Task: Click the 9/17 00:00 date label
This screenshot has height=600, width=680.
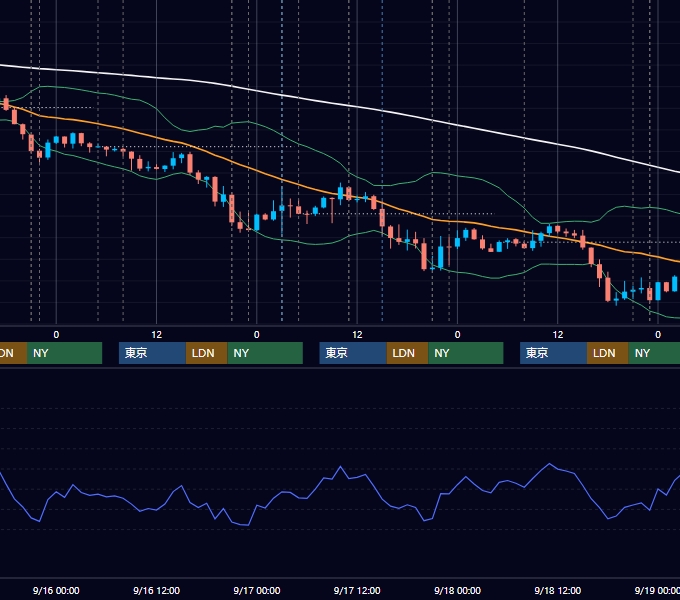Action: tap(257, 590)
